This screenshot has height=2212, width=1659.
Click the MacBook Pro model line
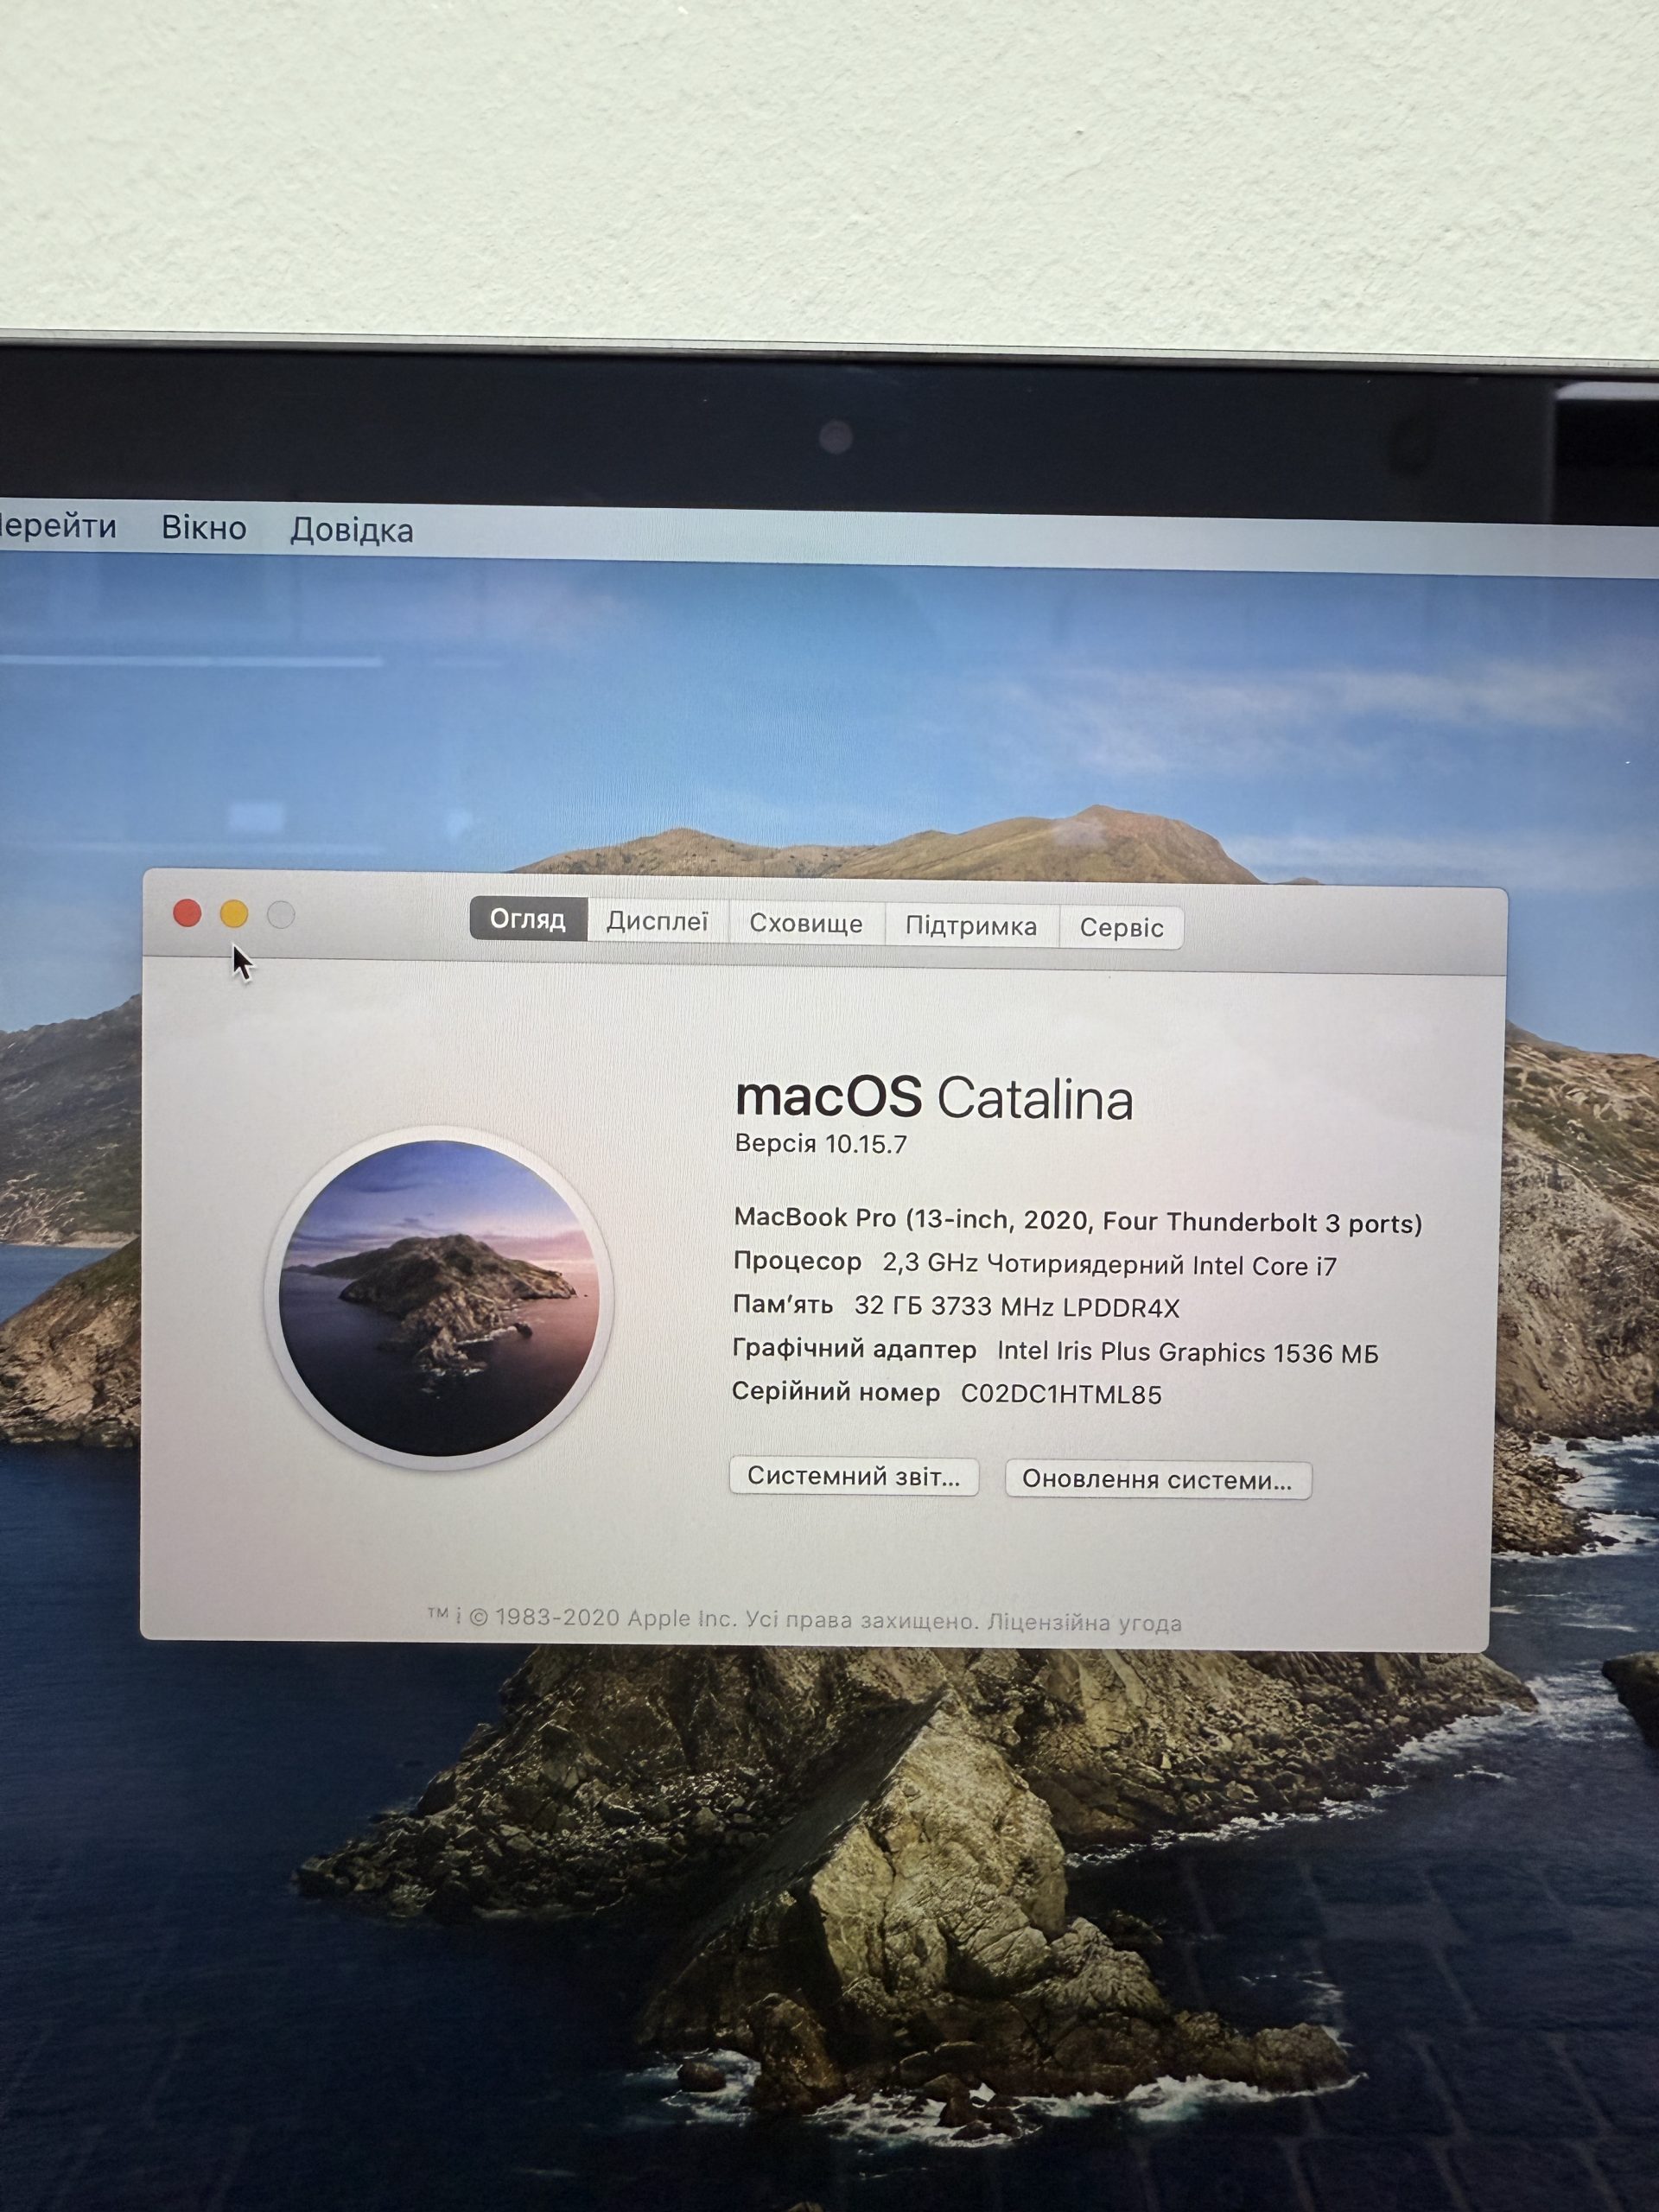click(x=1078, y=1221)
